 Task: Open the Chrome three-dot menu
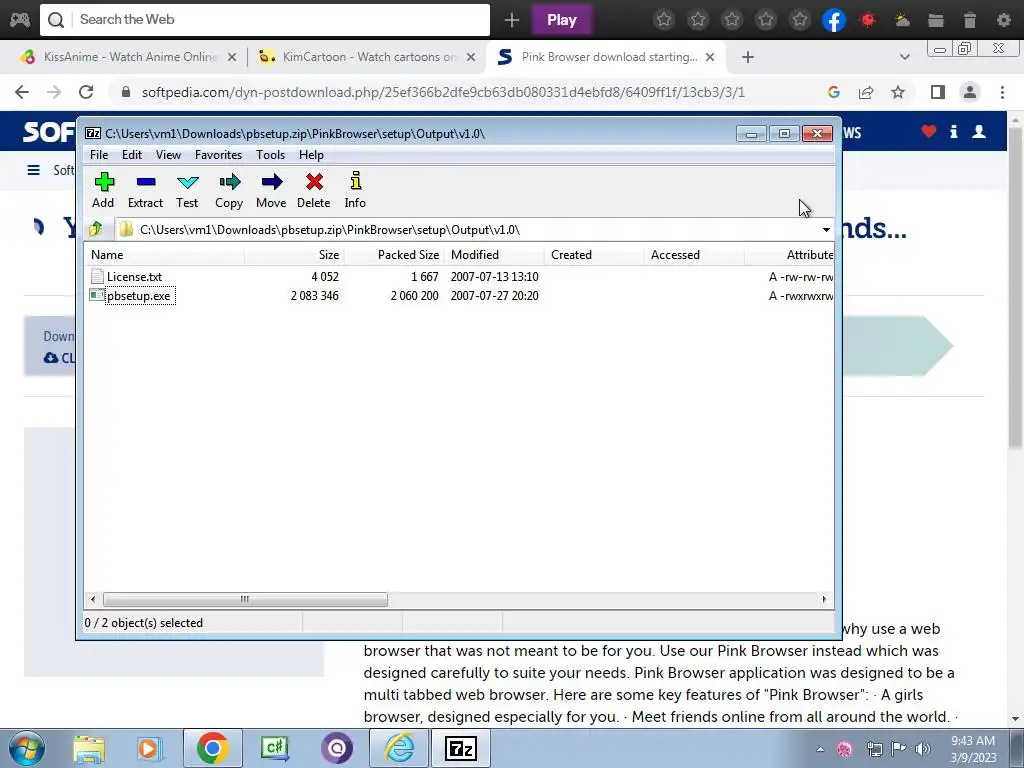(x=1002, y=92)
